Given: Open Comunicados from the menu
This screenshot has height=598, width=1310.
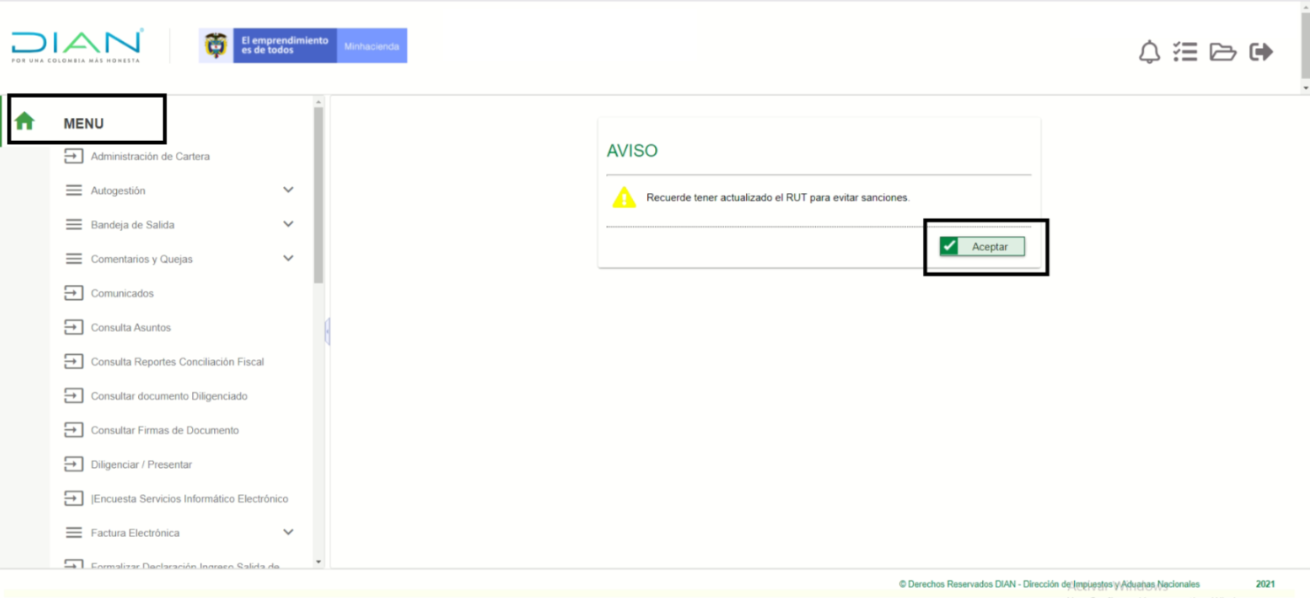Looking at the screenshot, I should (122, 294).
